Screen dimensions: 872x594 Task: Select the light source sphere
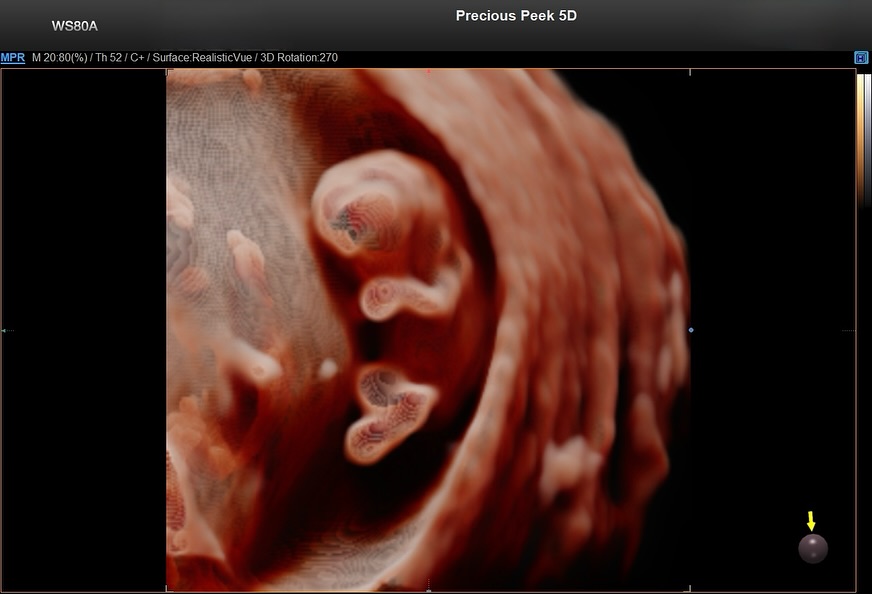[x=812, y=548]
